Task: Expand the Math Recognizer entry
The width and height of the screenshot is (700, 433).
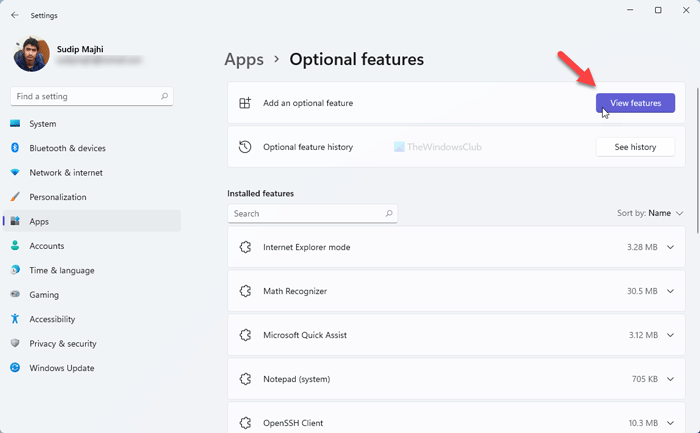Action: point(671,291)
